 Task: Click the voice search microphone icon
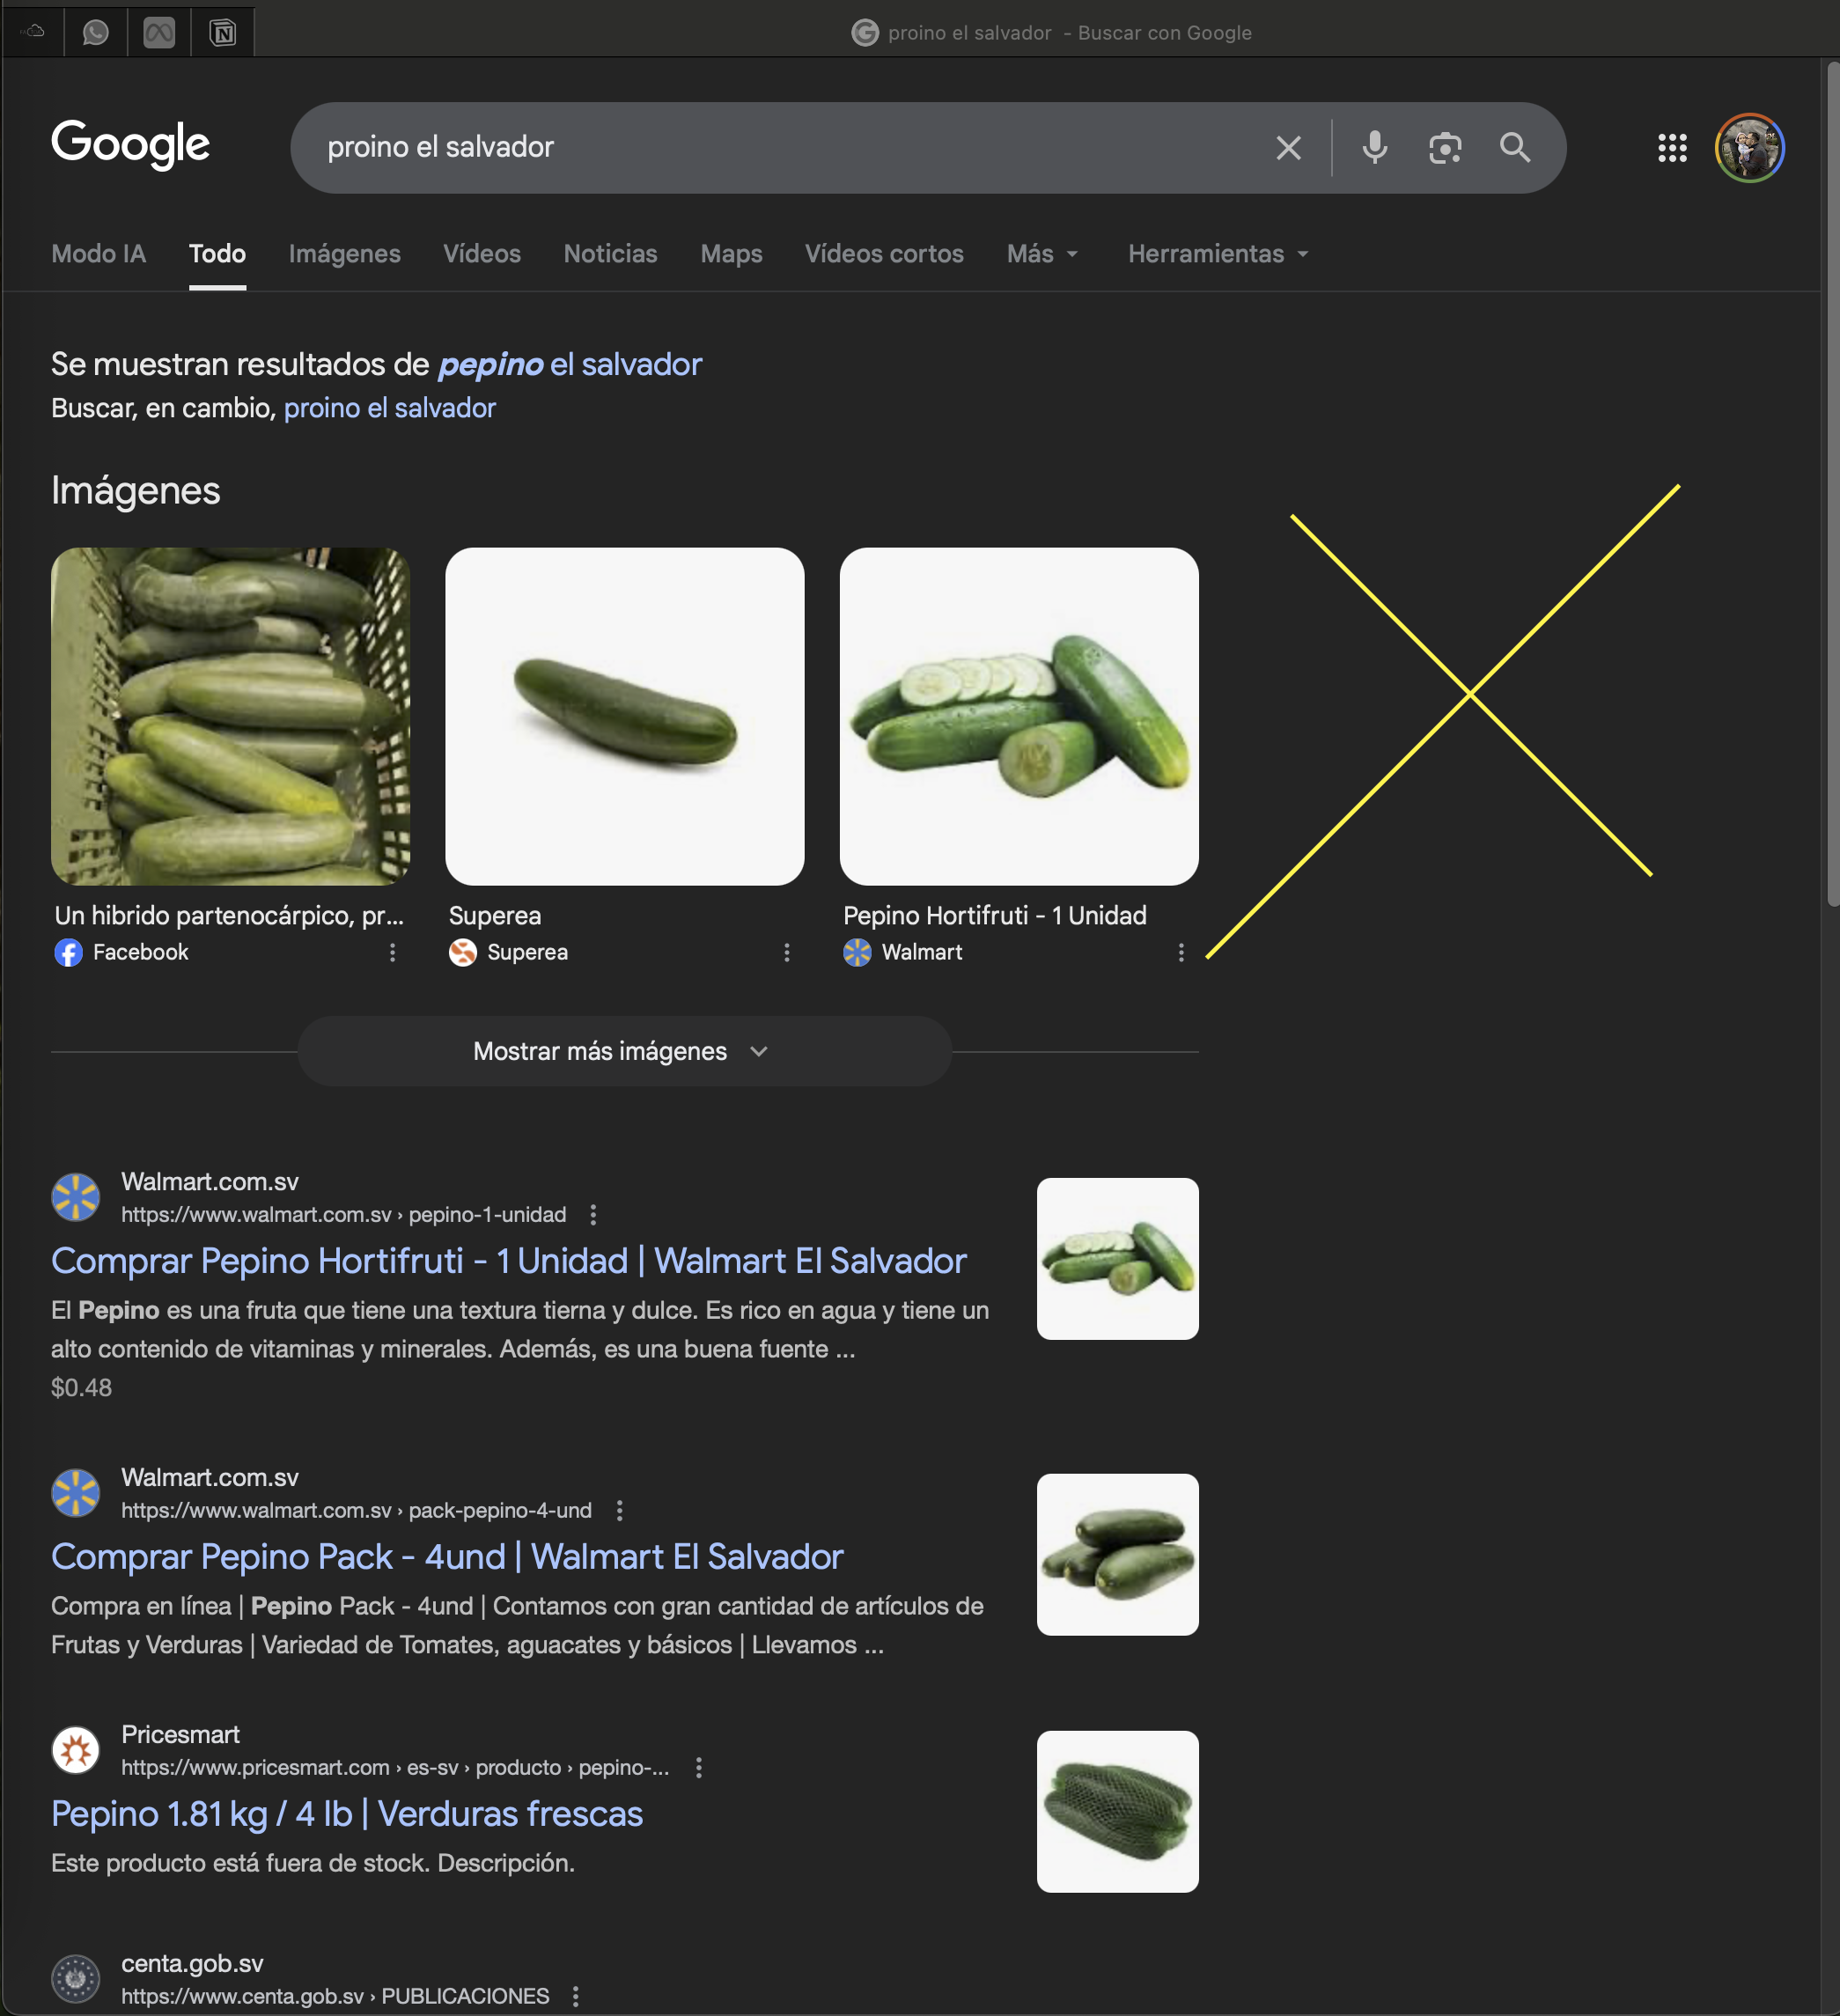[1375, 148]
